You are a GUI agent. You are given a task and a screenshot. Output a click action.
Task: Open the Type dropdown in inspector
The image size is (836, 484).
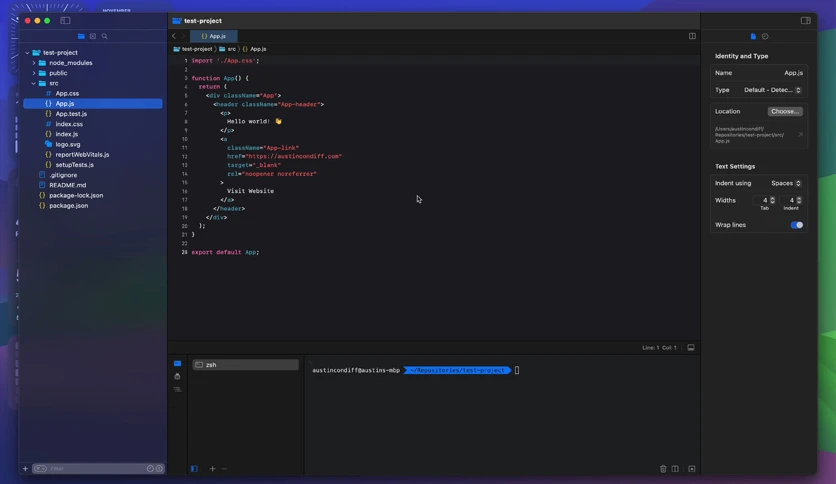pyautogui.click(x=773, y=90)
